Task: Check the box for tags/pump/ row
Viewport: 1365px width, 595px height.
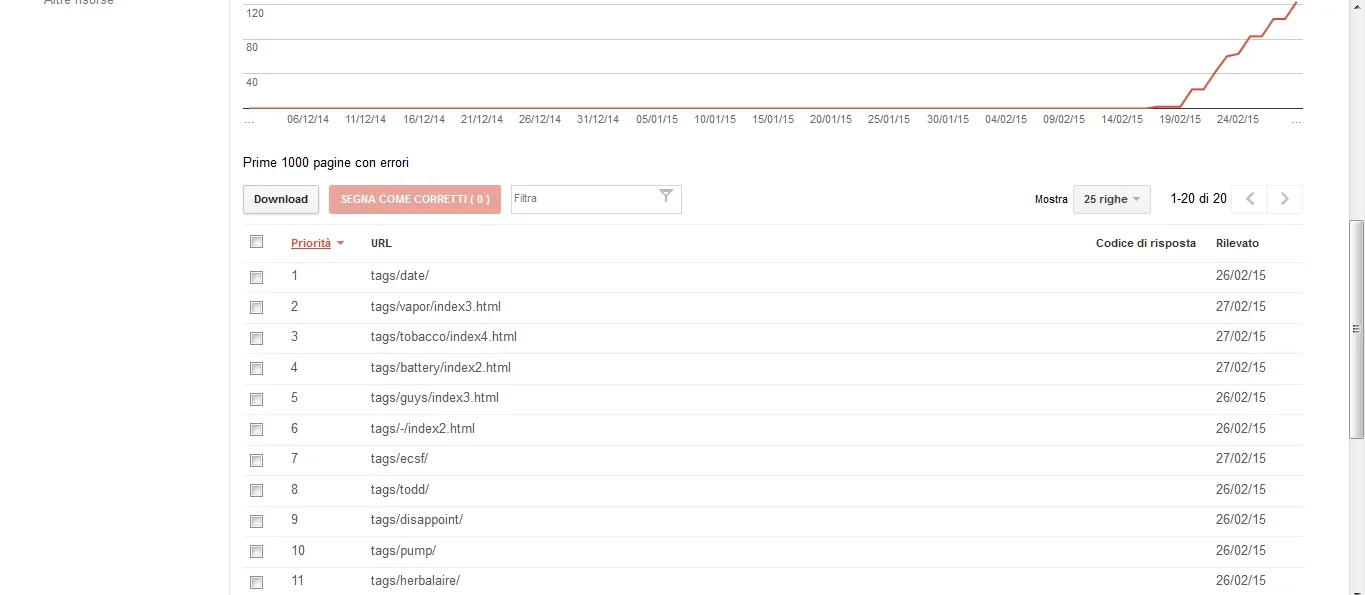Action: (x=256, y=552)
